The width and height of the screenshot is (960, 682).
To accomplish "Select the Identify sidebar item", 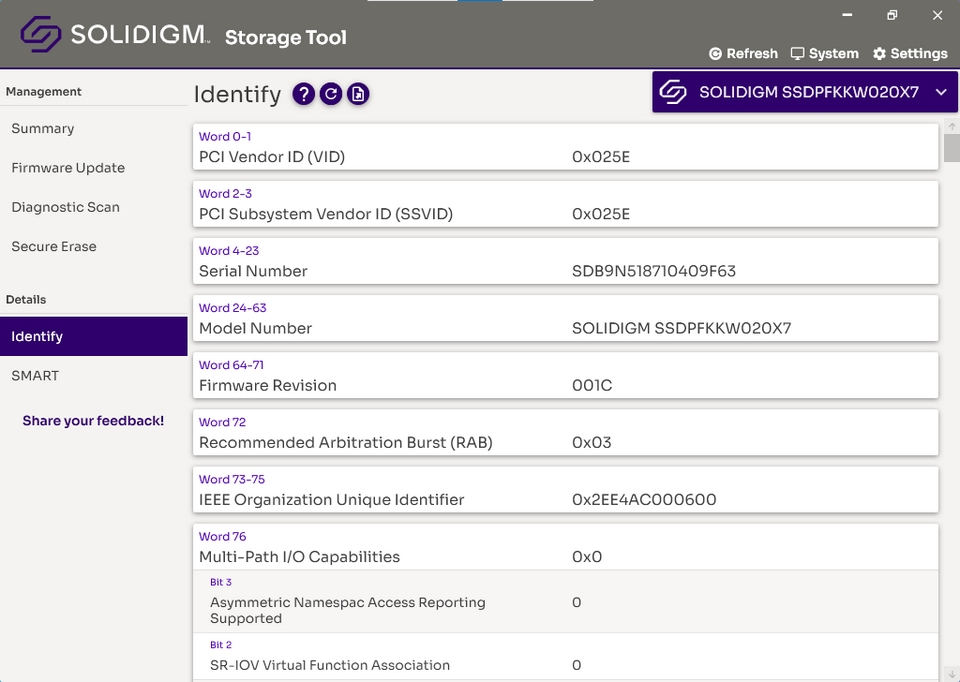I will [94, 336].
